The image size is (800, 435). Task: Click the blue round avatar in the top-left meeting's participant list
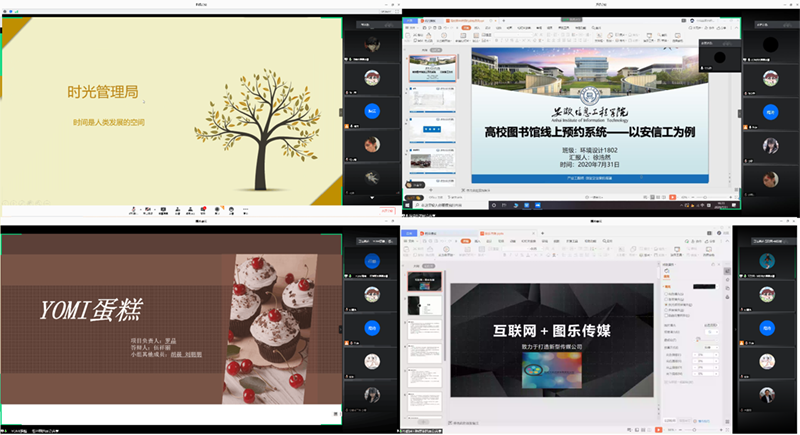(371, 112)
